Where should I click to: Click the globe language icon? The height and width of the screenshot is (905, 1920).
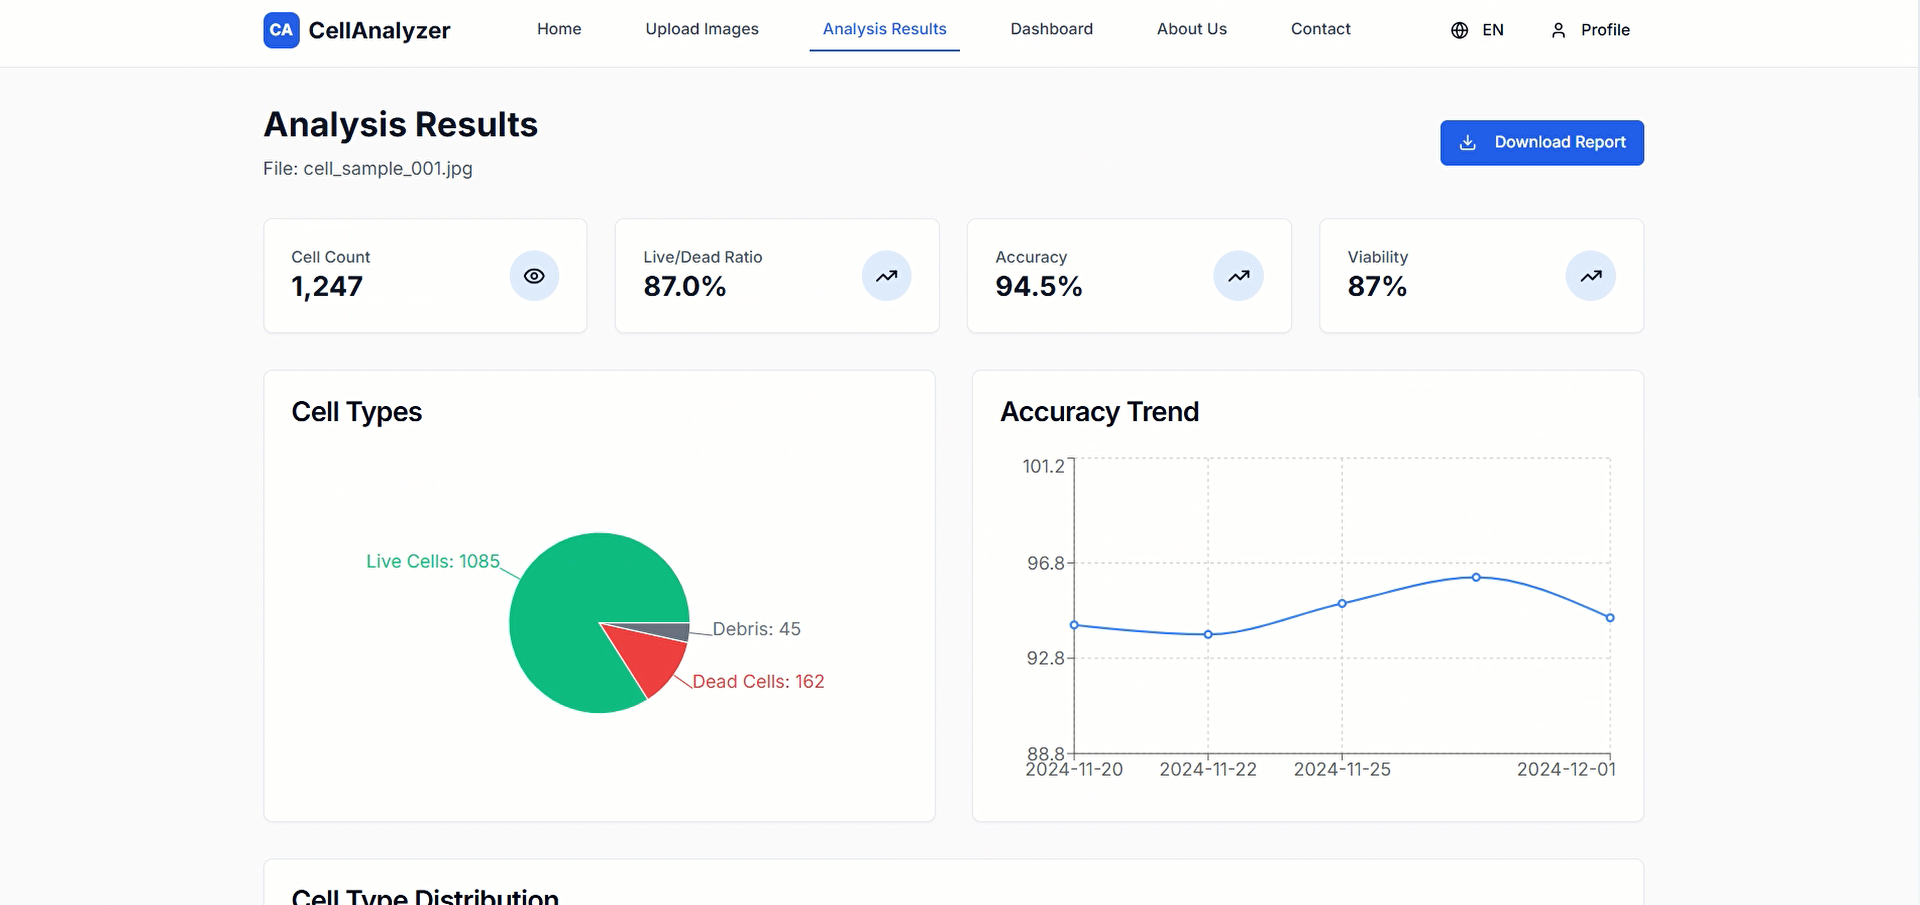(x=1460, y=30)
